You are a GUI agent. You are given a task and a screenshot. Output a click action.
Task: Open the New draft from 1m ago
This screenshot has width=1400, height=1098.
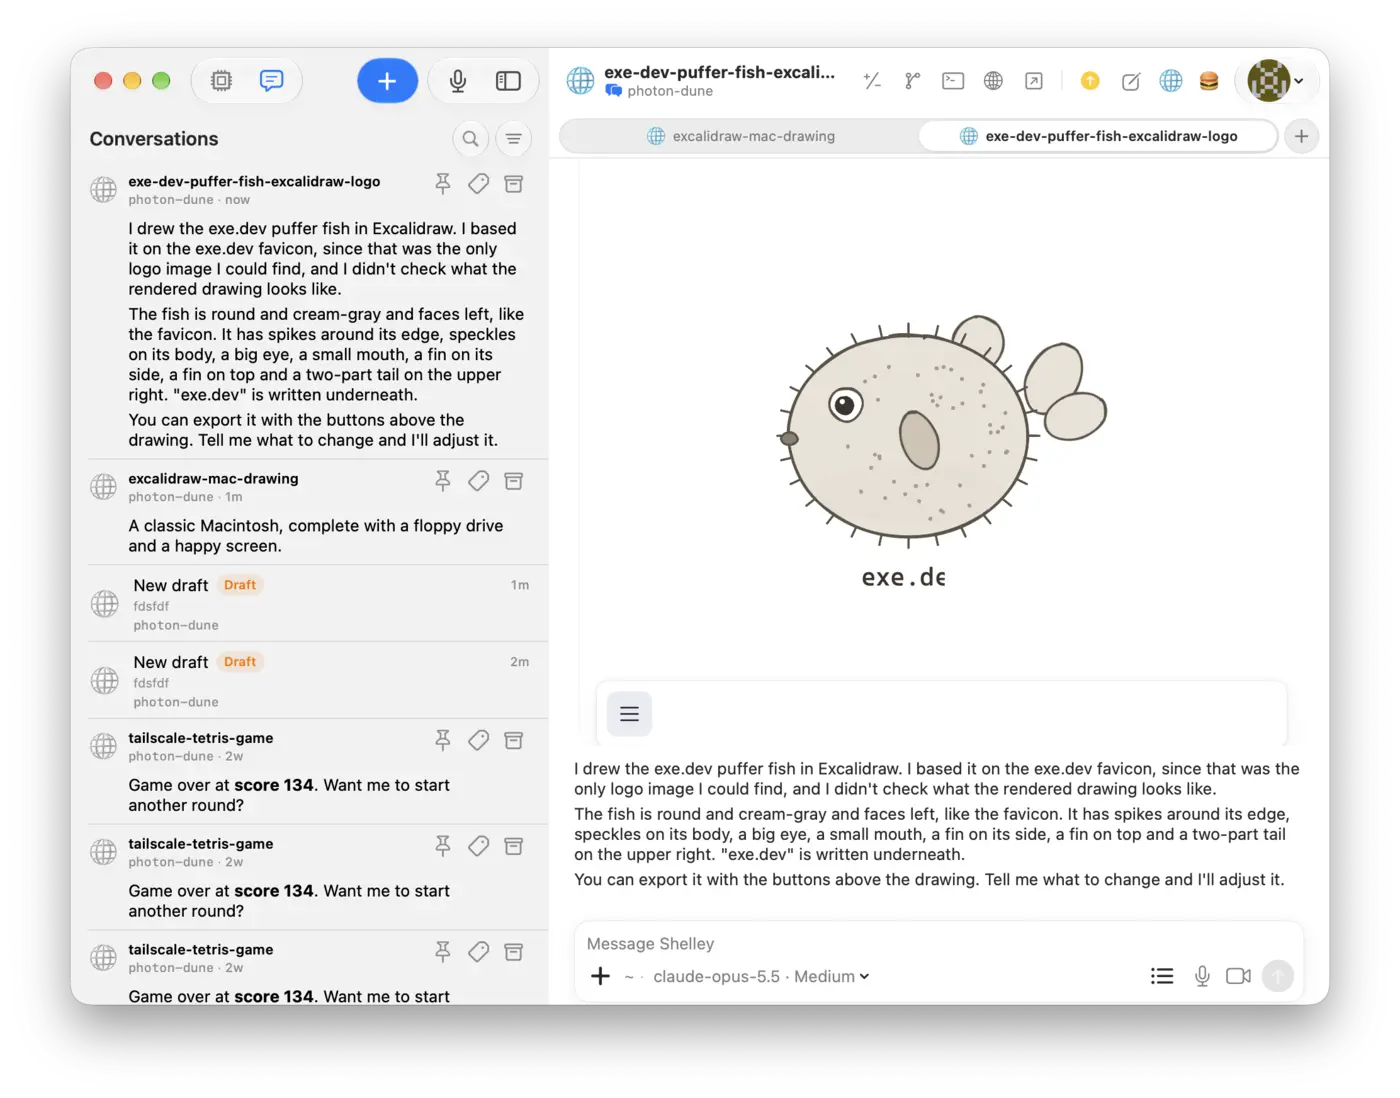318,604
